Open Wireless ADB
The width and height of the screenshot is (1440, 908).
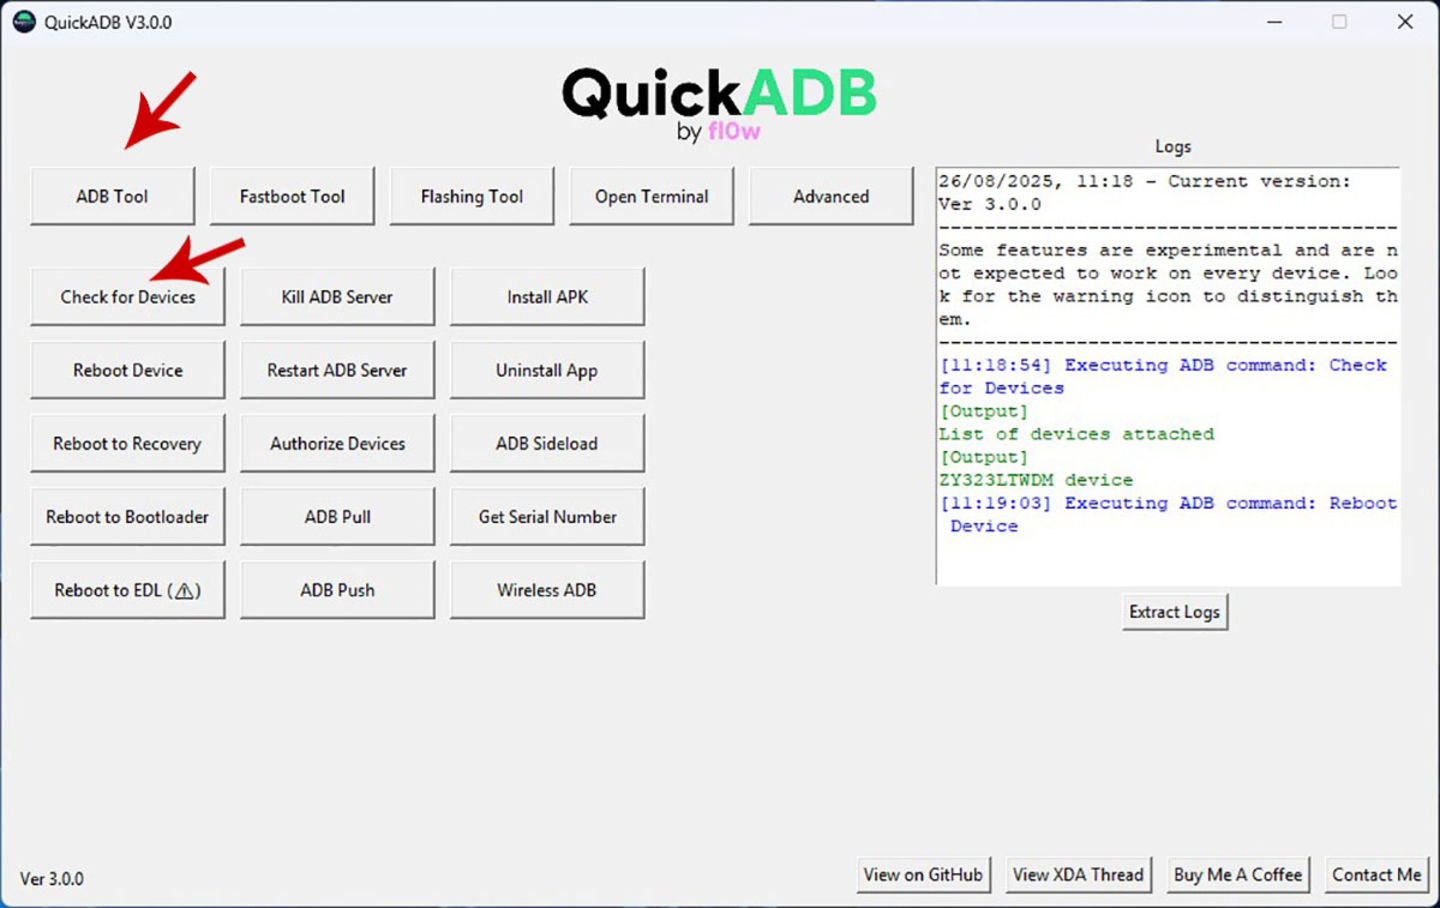click(547, 590)
